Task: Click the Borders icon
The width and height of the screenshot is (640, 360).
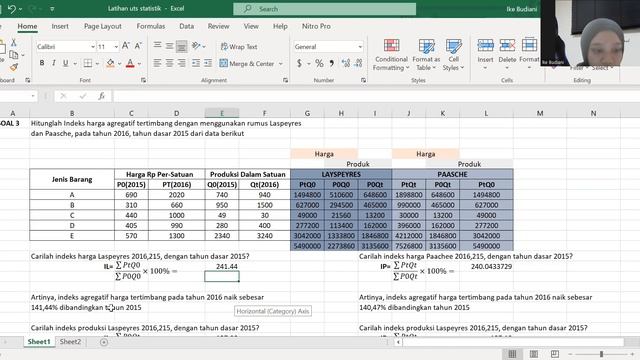Action: point(87,63)
